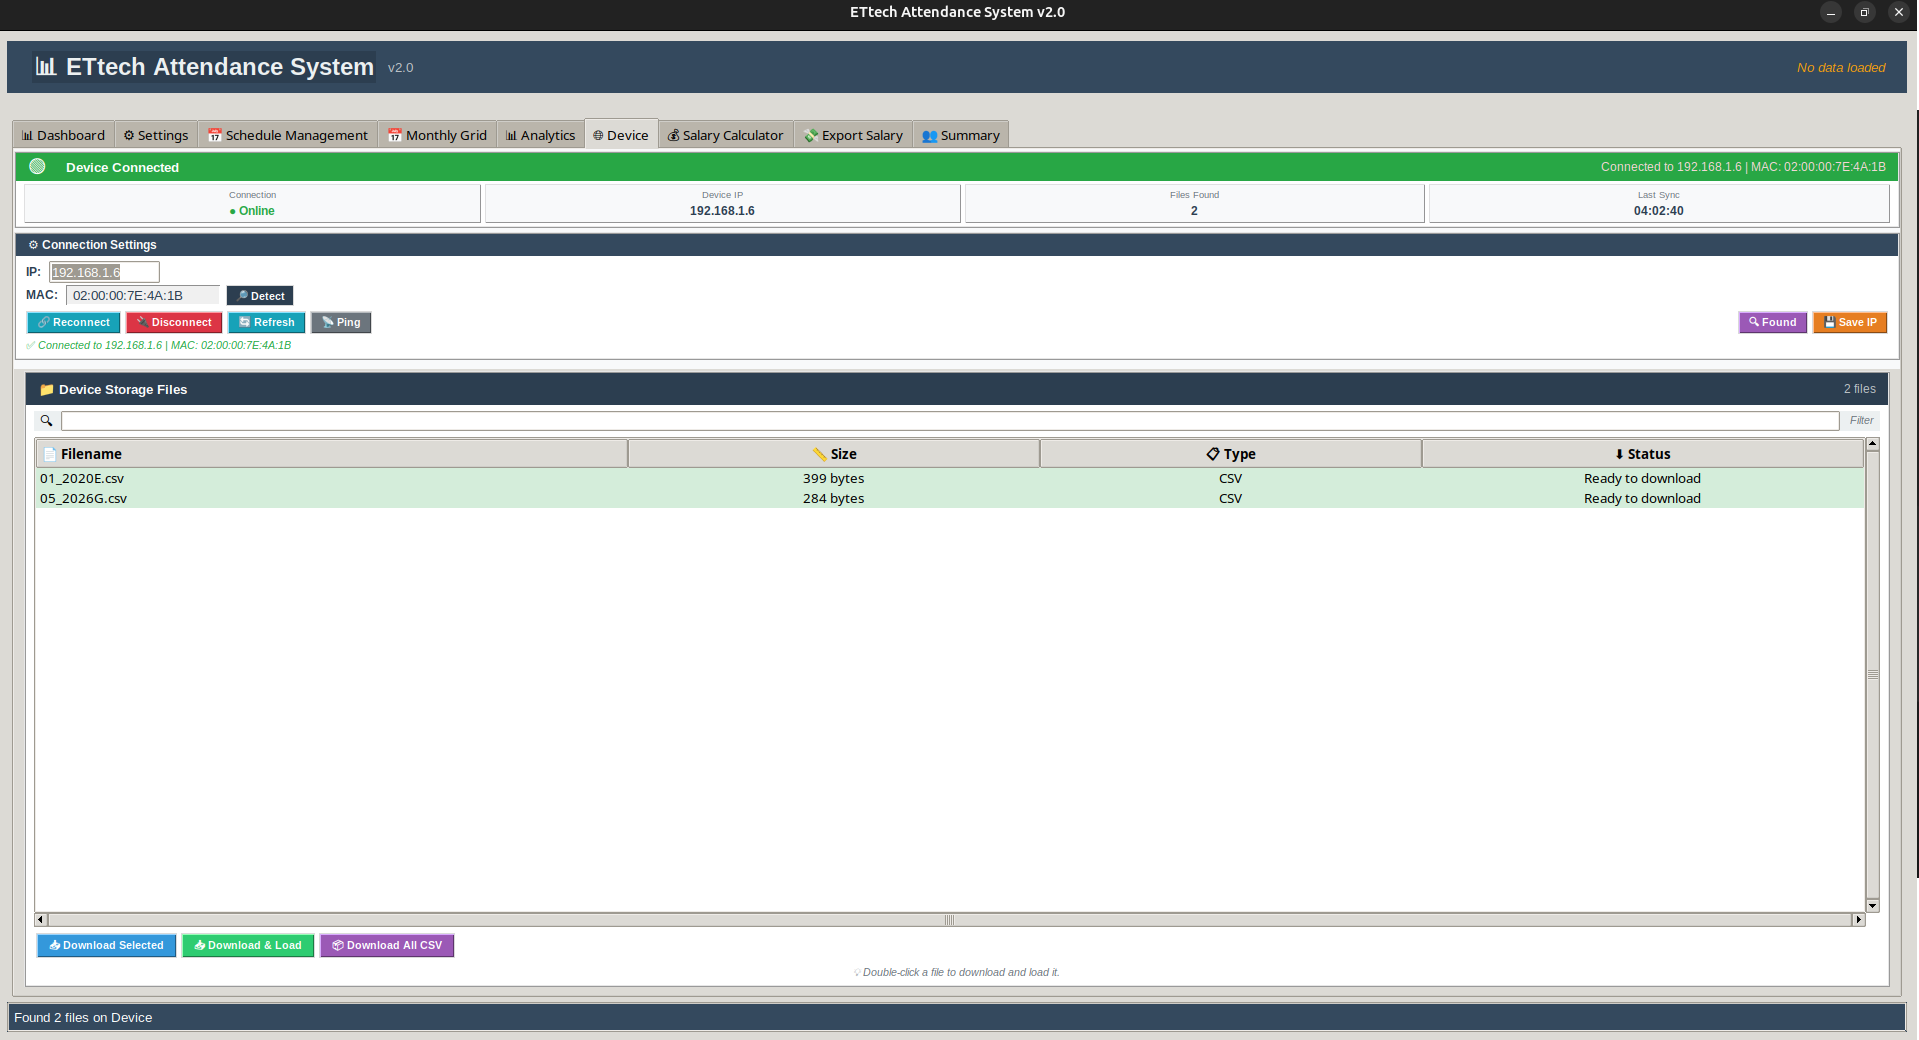Click the file filter search field
Screen dimensions: 1919x1040
950,421
